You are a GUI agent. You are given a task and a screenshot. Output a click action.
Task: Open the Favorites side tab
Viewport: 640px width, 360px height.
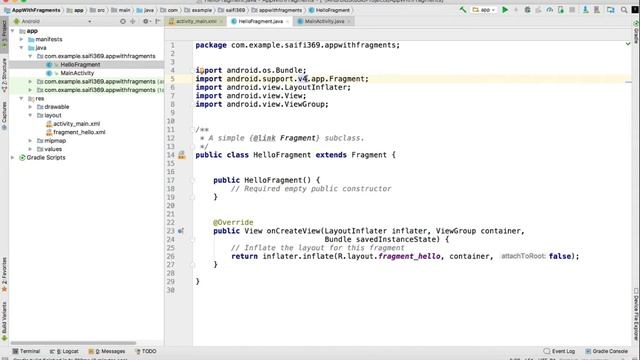click(x=4, y=275)
